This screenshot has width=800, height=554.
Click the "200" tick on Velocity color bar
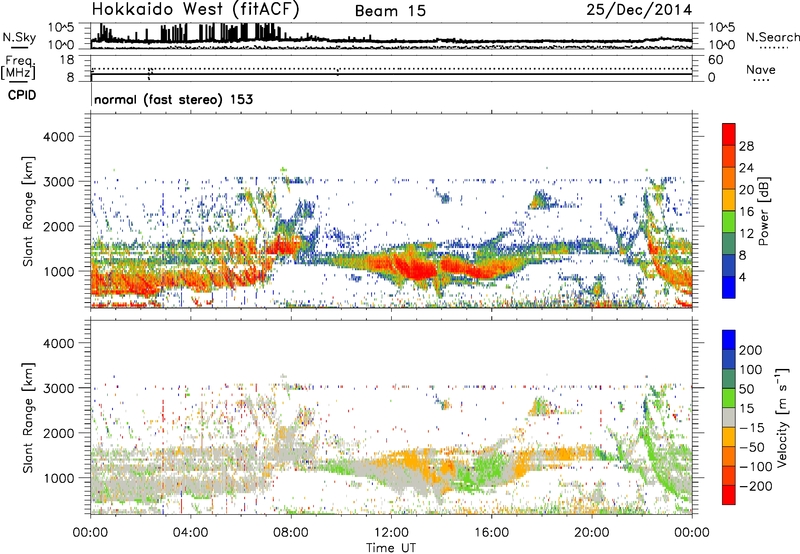(751, 350)
